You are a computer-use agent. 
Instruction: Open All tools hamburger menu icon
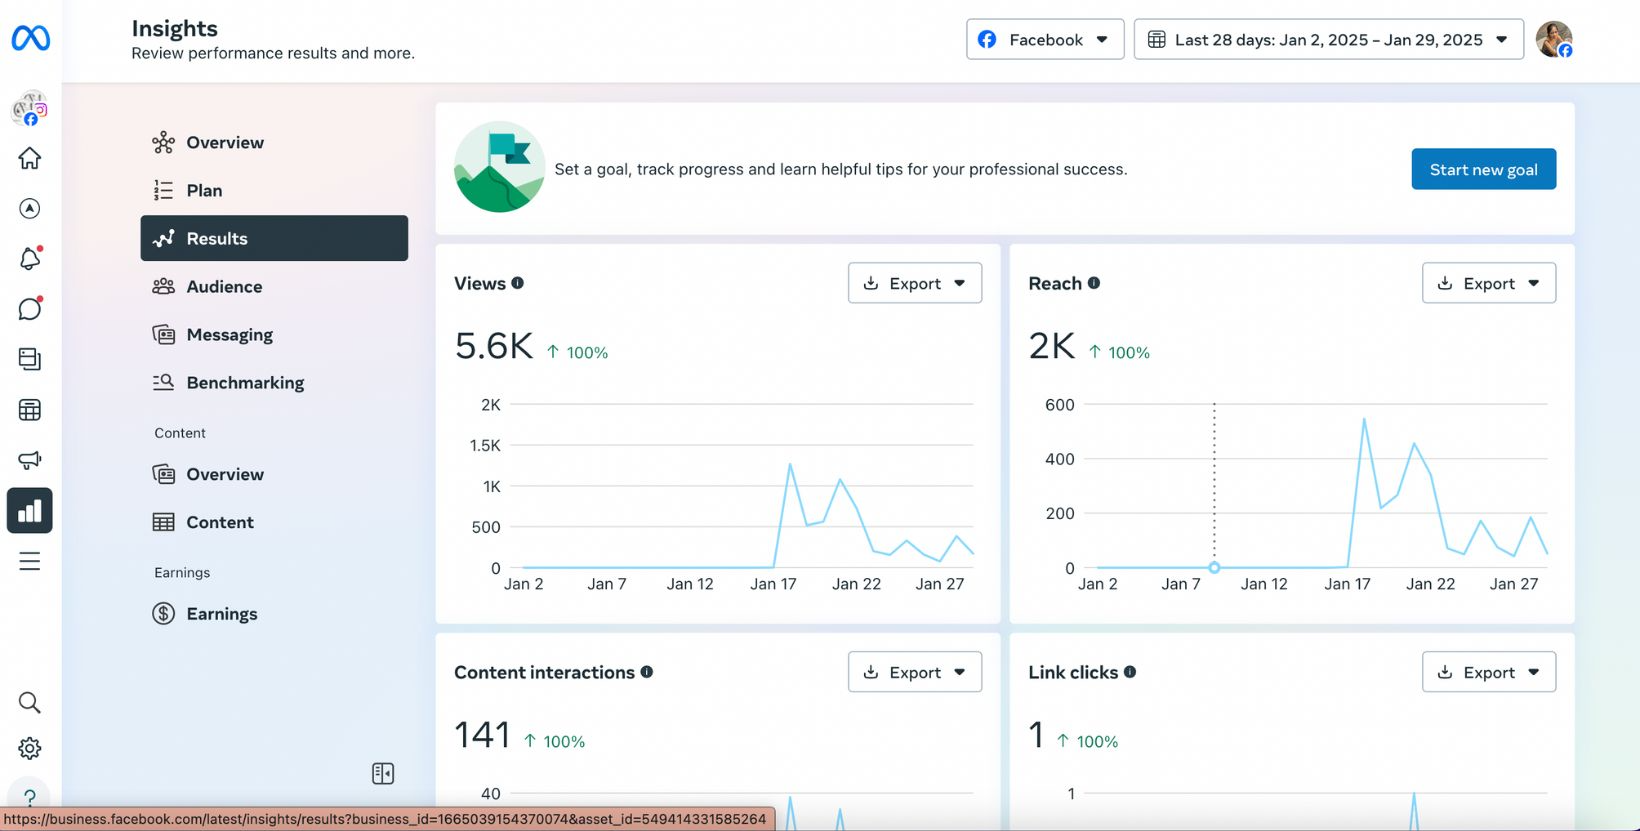(30, 561)
